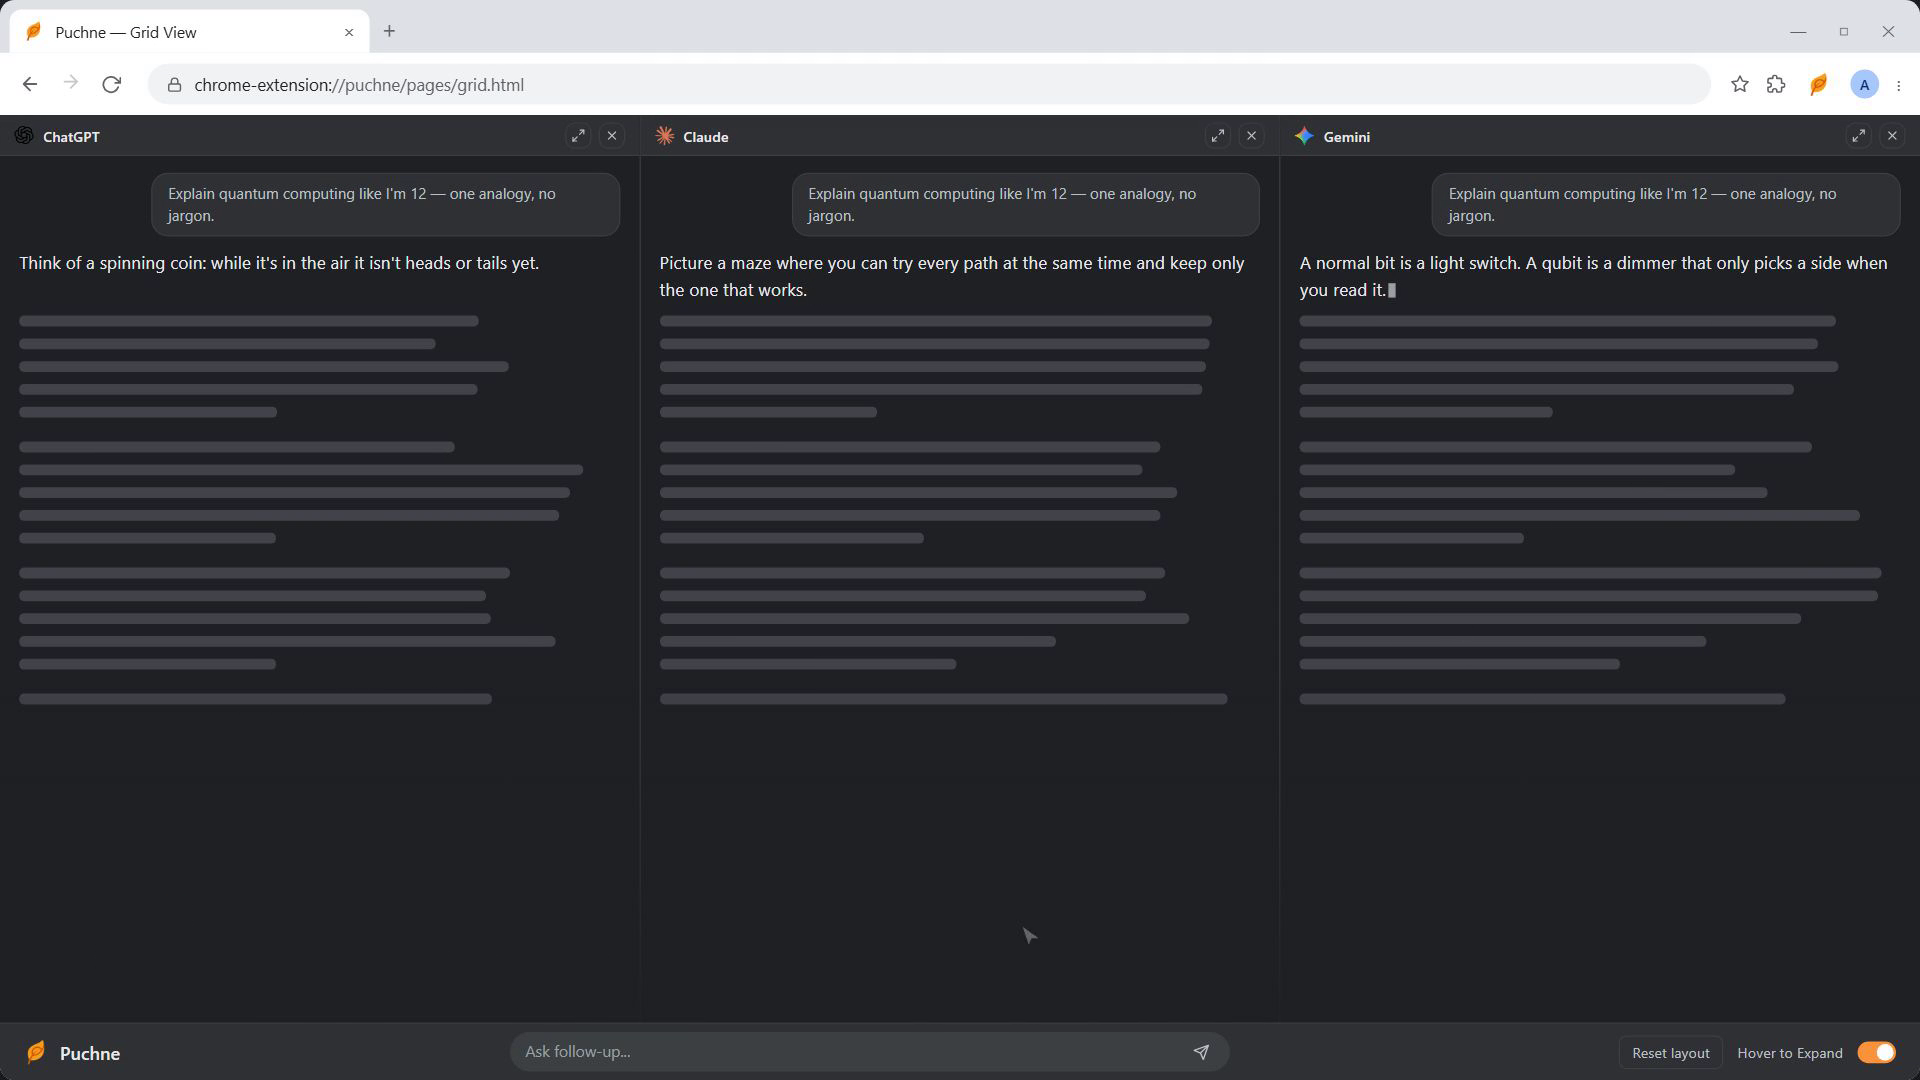Send the follow-up message

click(1201, 1052)
